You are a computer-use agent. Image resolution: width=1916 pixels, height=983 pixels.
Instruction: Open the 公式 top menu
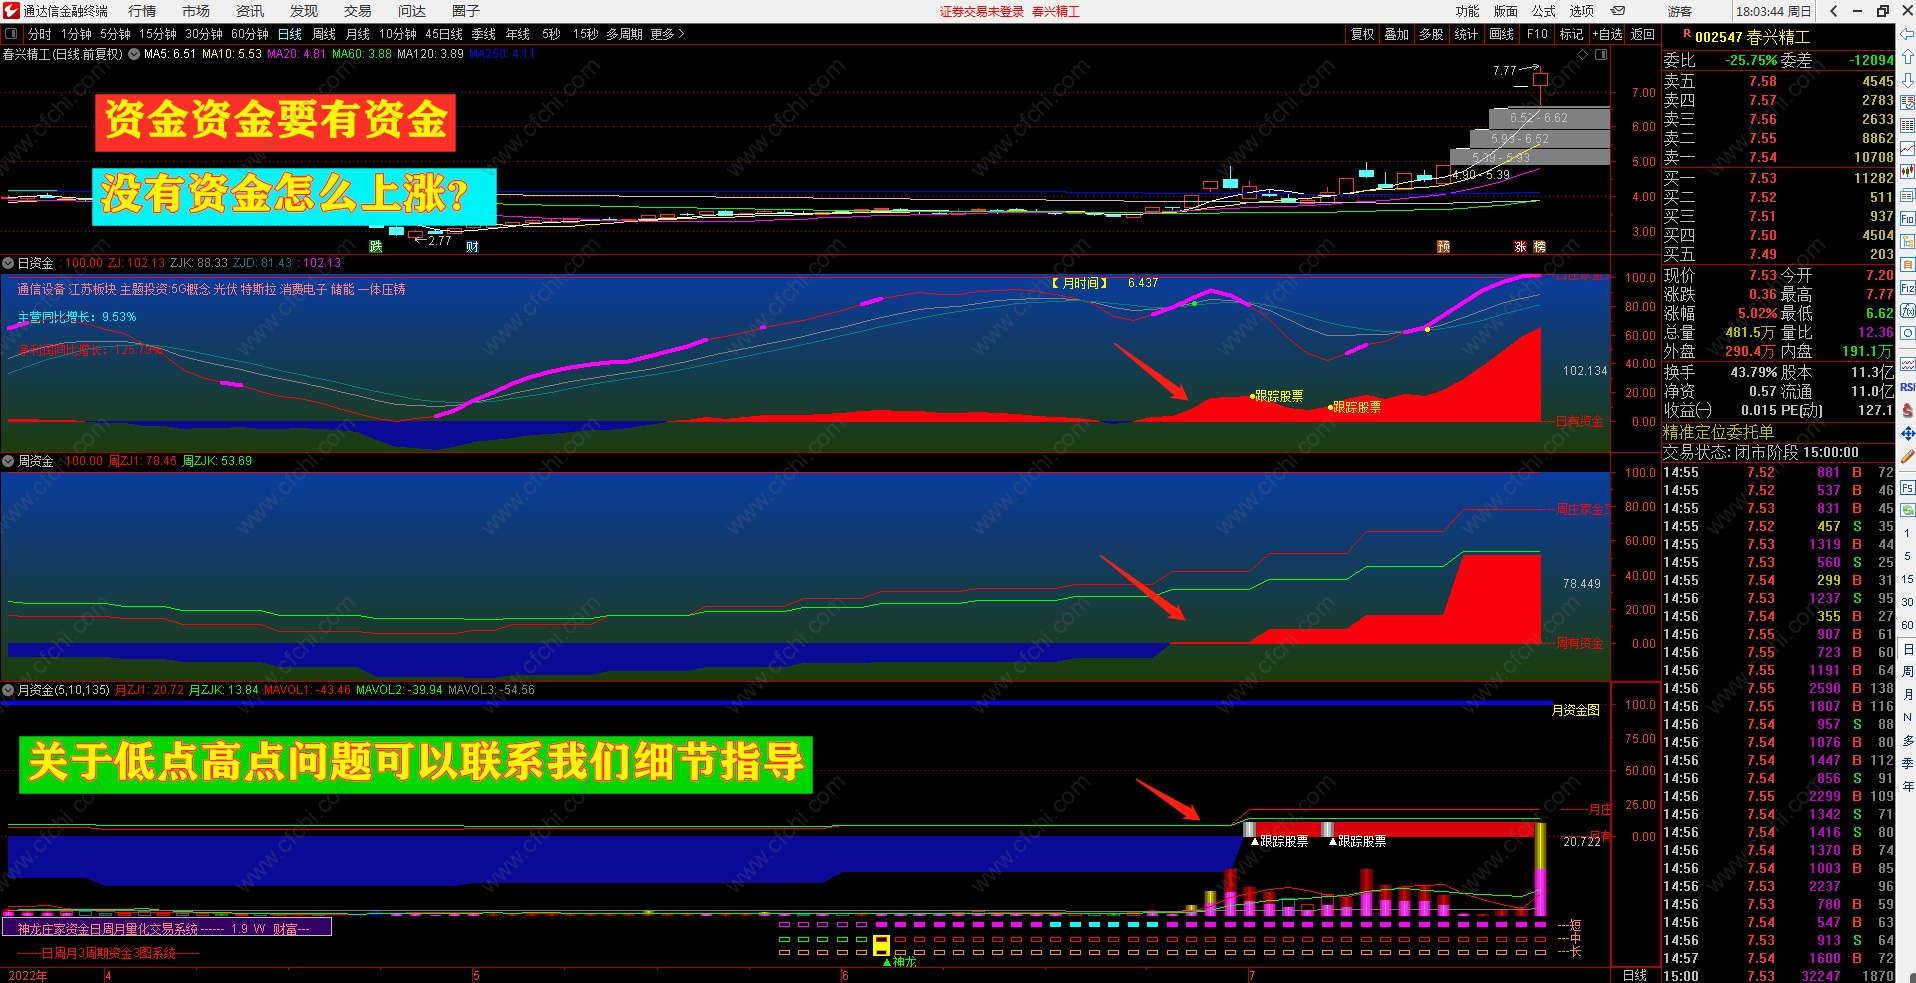click(x=1544, y=11)
